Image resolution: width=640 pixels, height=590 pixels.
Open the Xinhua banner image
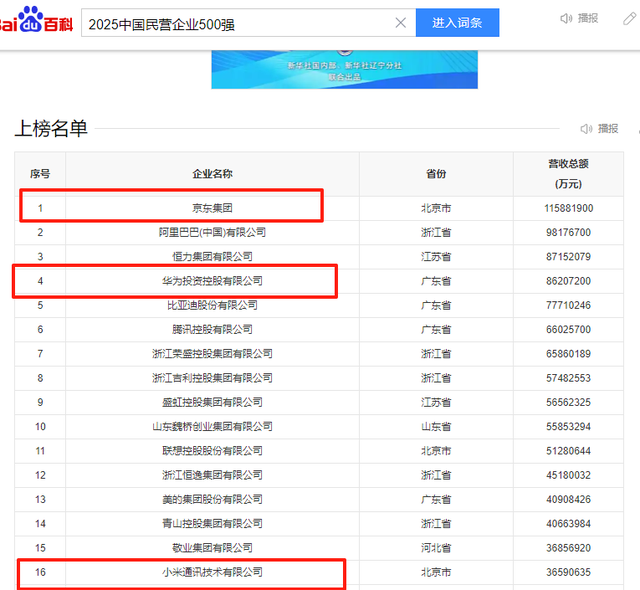[344, 69]
